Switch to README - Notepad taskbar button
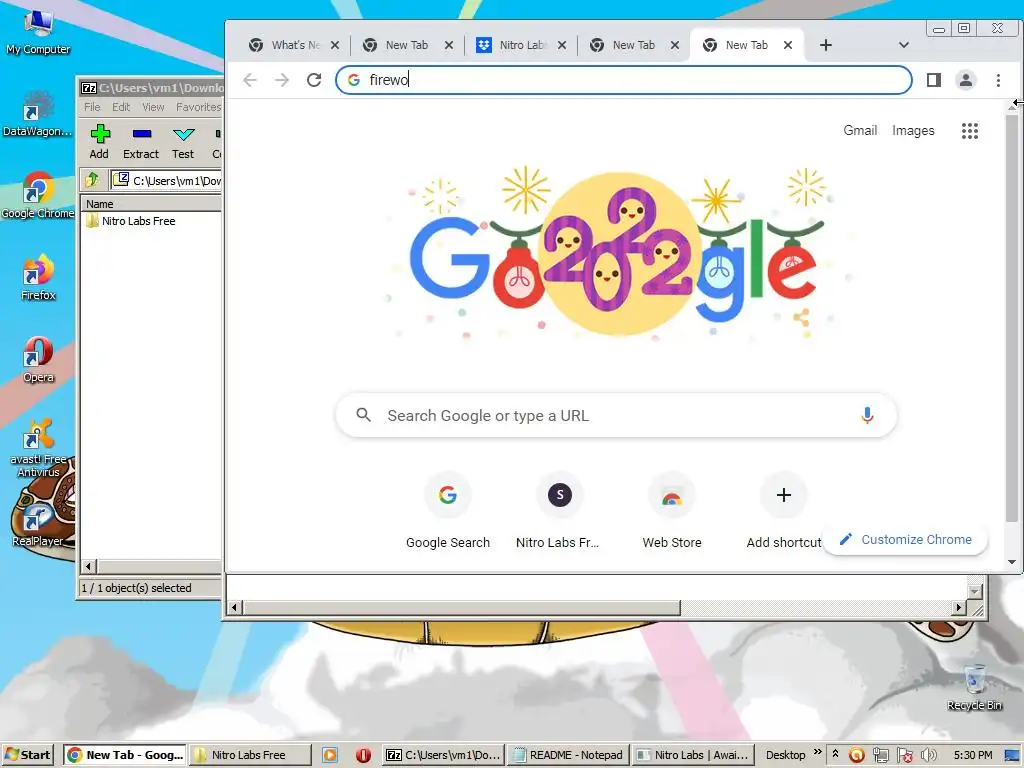 (x=569, y=755)
